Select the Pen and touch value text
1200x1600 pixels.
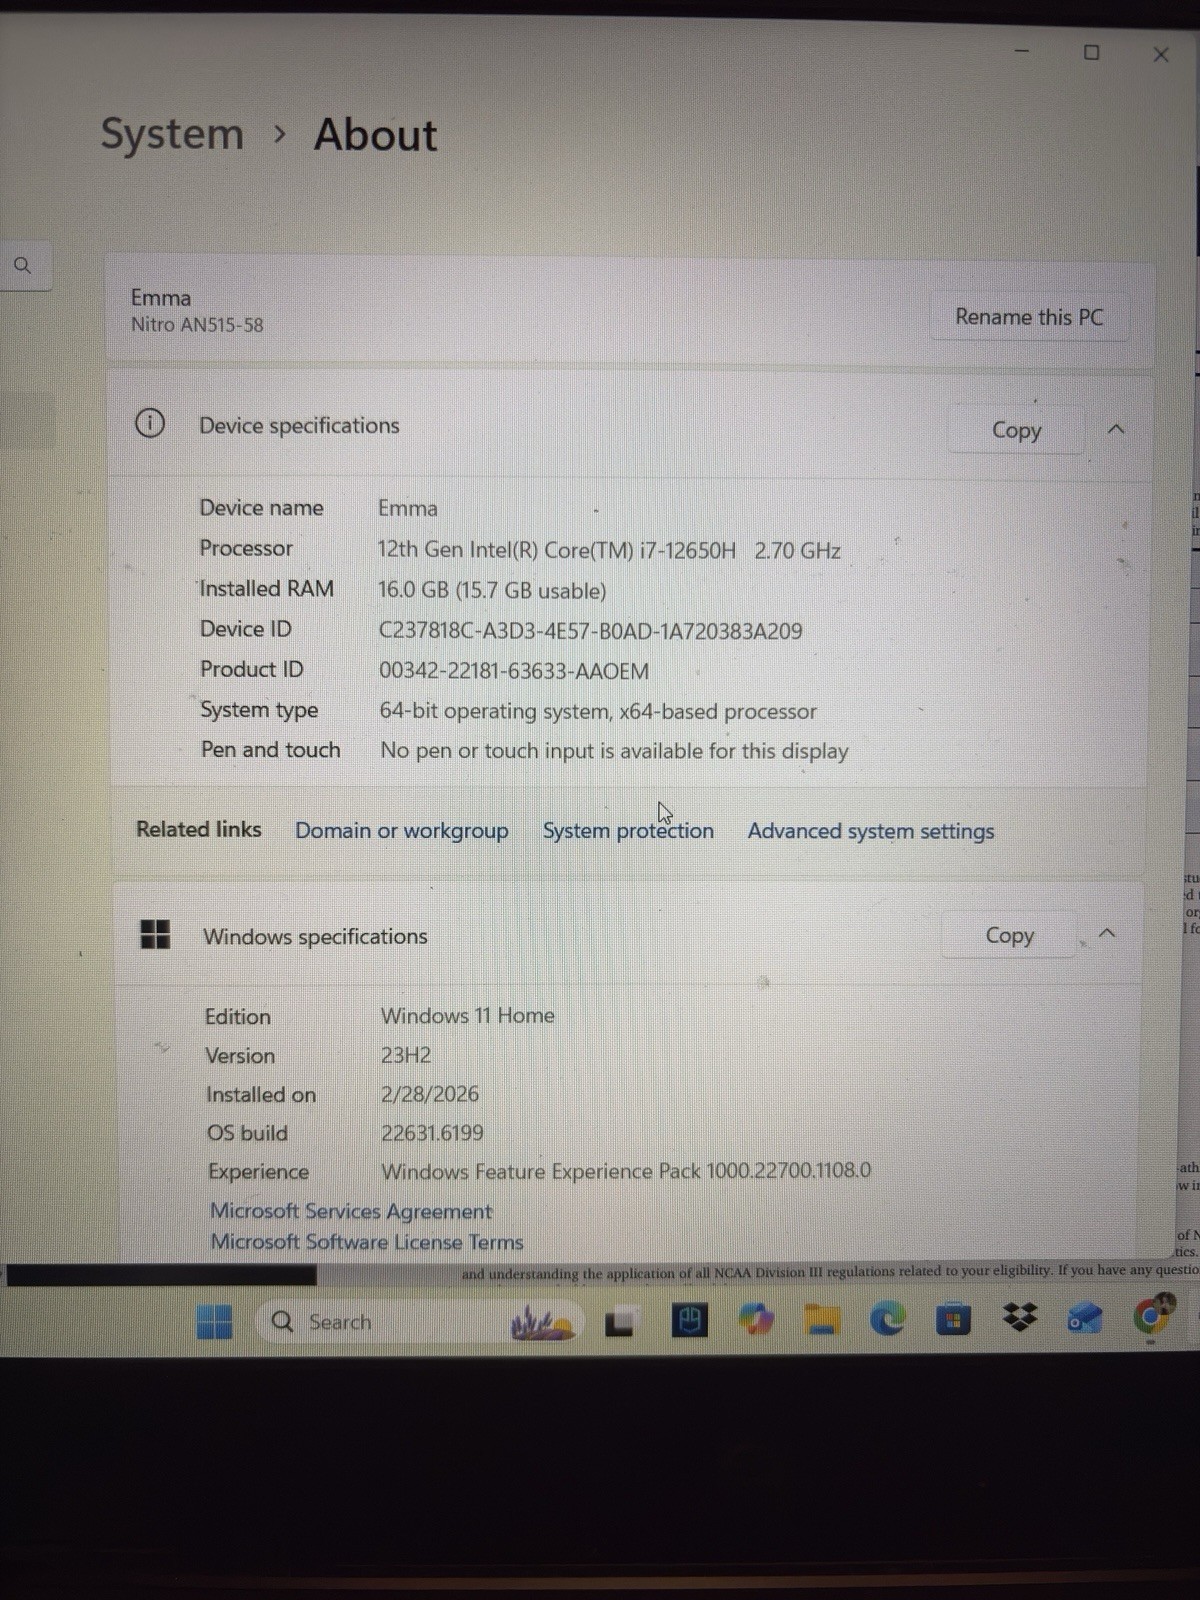614,751
